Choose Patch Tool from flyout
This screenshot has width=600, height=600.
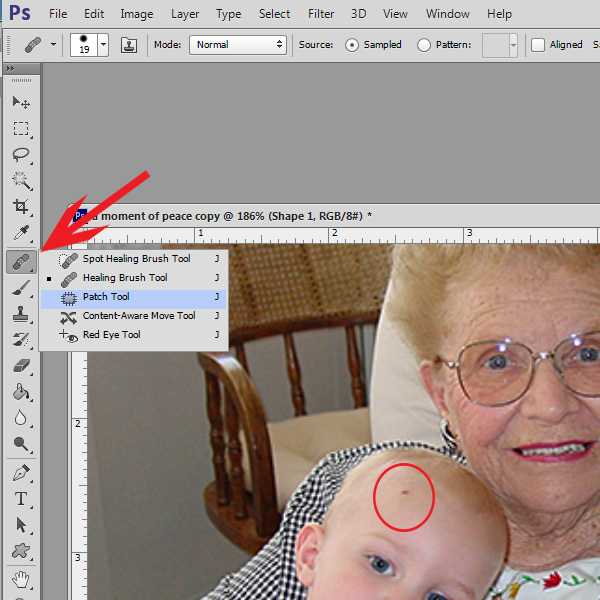tap(134, 297)
